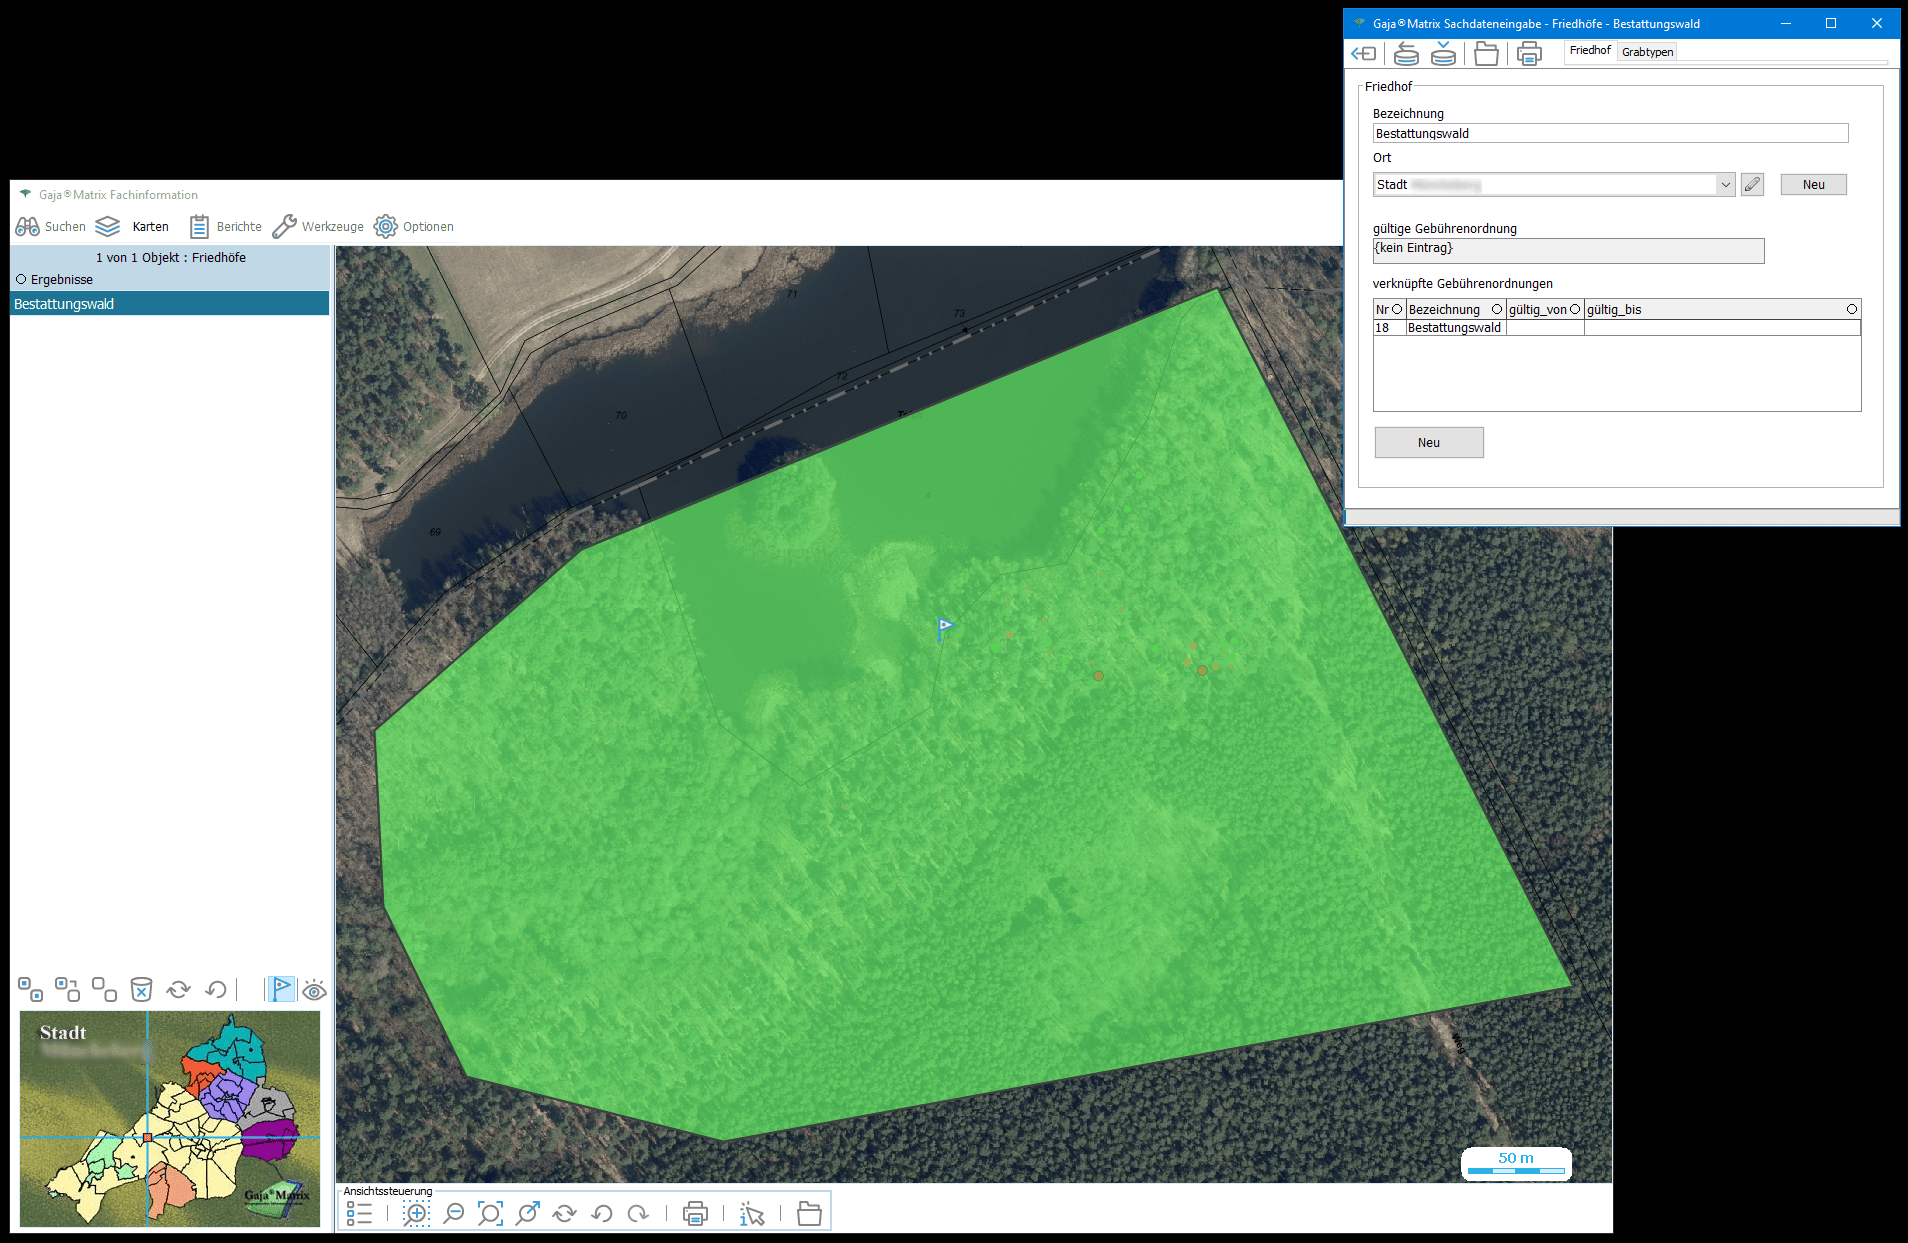
Task: Click the zoom-in magnifier in Ansichtssteuerung
Action: click(x=416, y=1214)
